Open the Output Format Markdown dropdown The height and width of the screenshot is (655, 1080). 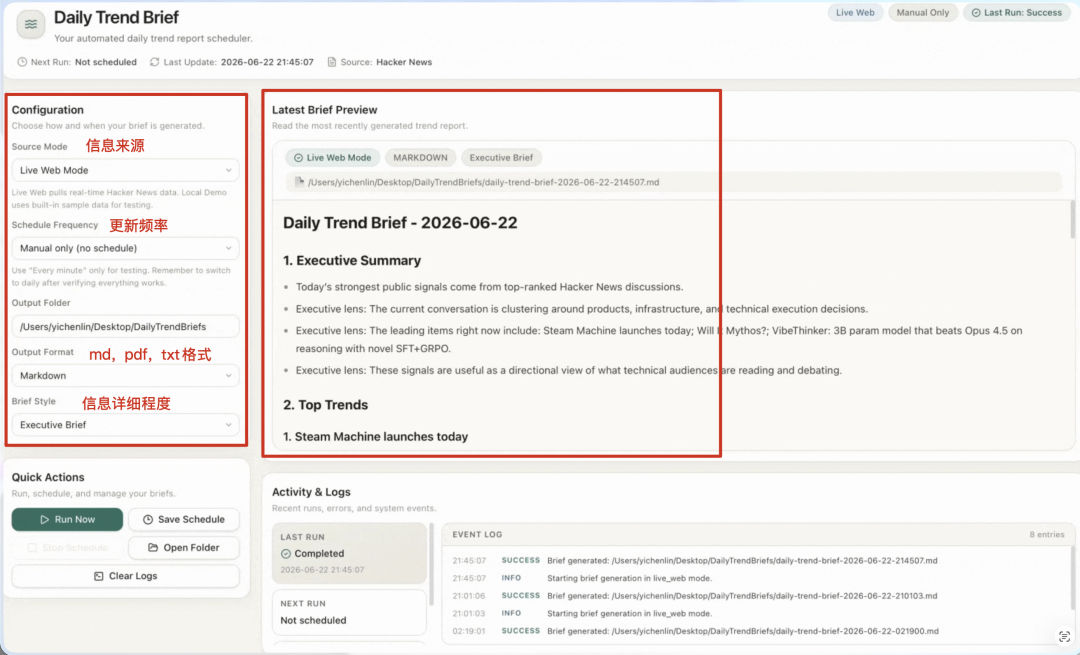coord(125,375)
